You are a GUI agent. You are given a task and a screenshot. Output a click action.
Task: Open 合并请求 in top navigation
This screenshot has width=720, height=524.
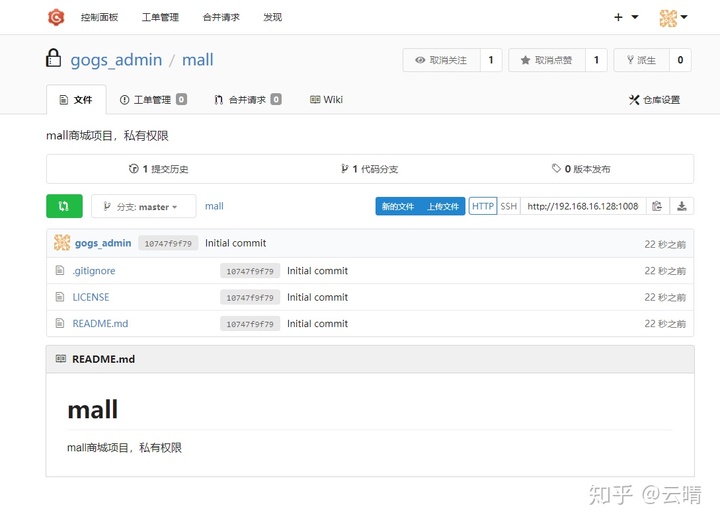tap(221, 17)
